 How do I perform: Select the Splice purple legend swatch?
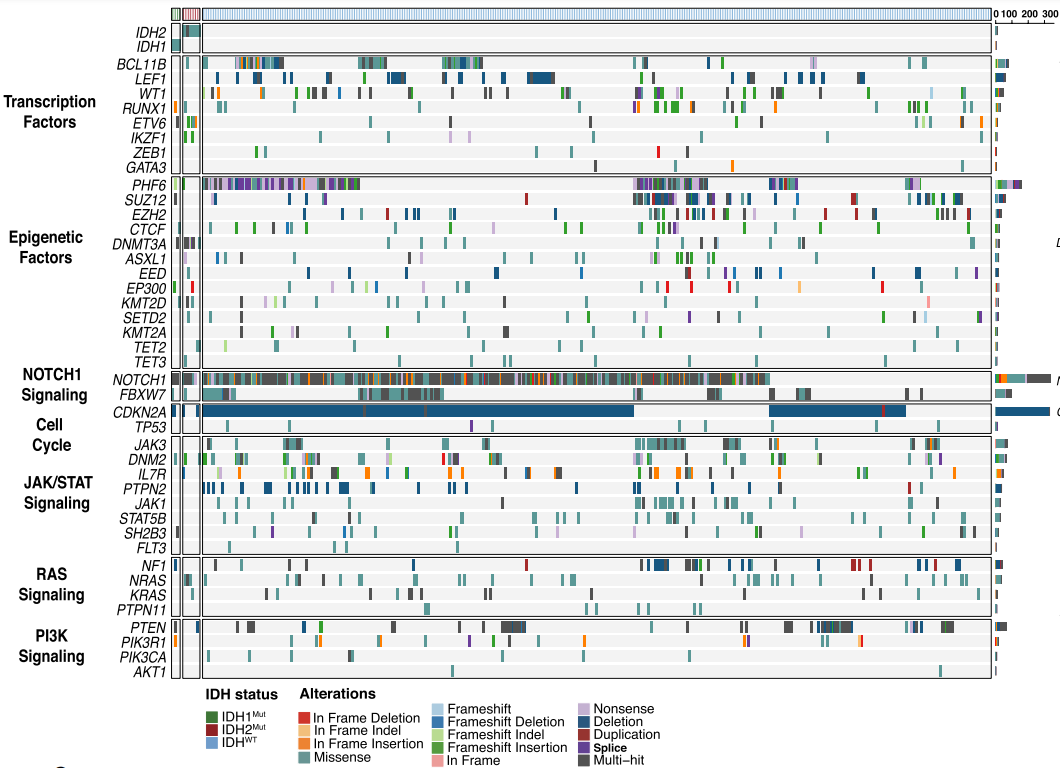coord(585,747)
